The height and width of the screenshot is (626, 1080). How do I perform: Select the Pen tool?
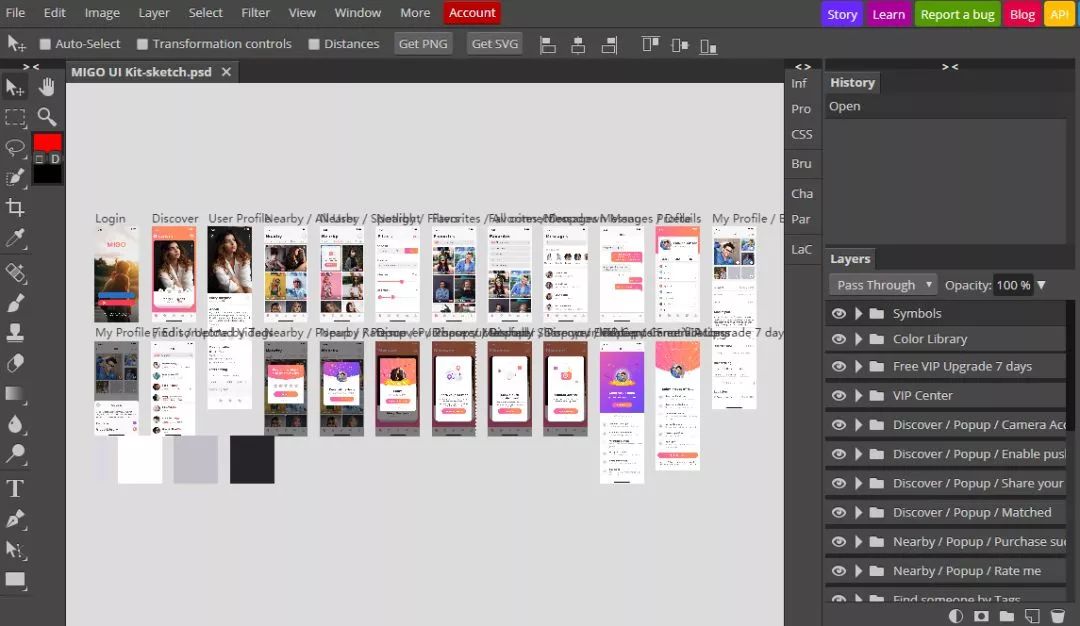(14, 519)
